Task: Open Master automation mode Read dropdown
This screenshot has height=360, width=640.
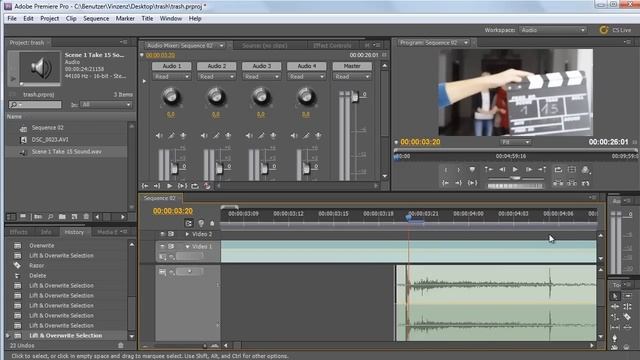Action: coord(352,76)
